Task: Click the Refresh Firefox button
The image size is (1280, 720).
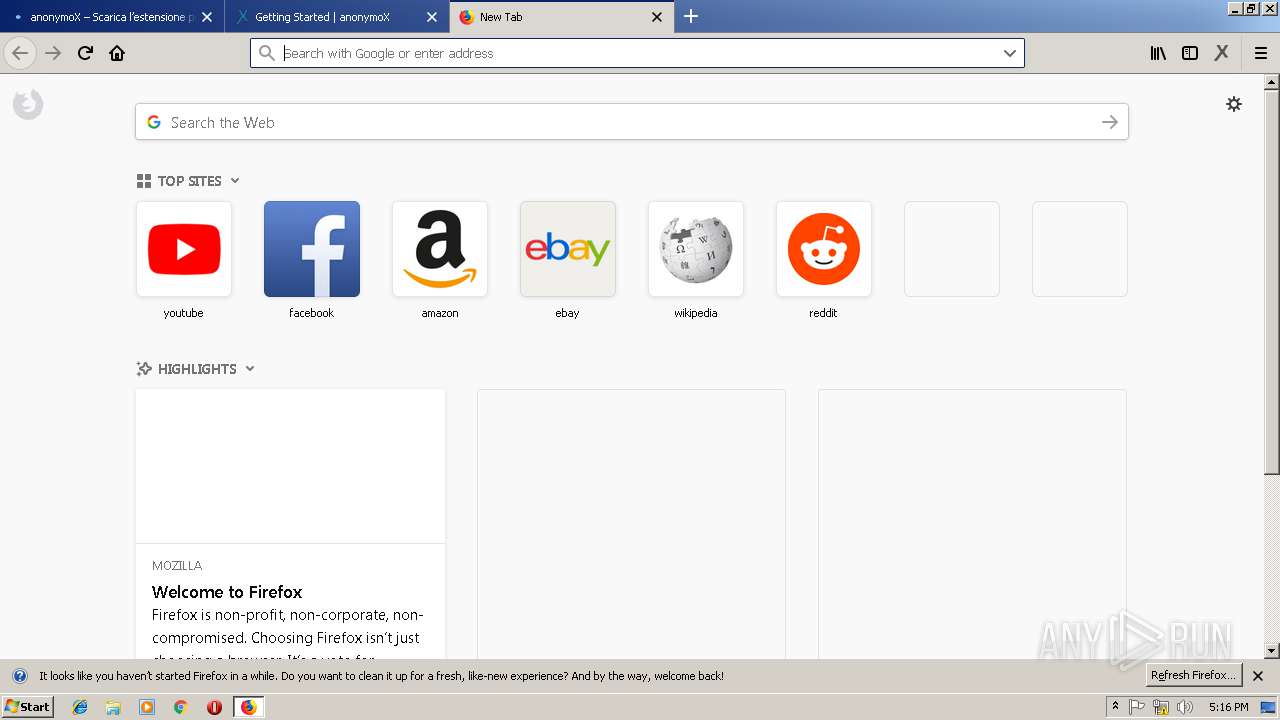Action: [1194, 675]
